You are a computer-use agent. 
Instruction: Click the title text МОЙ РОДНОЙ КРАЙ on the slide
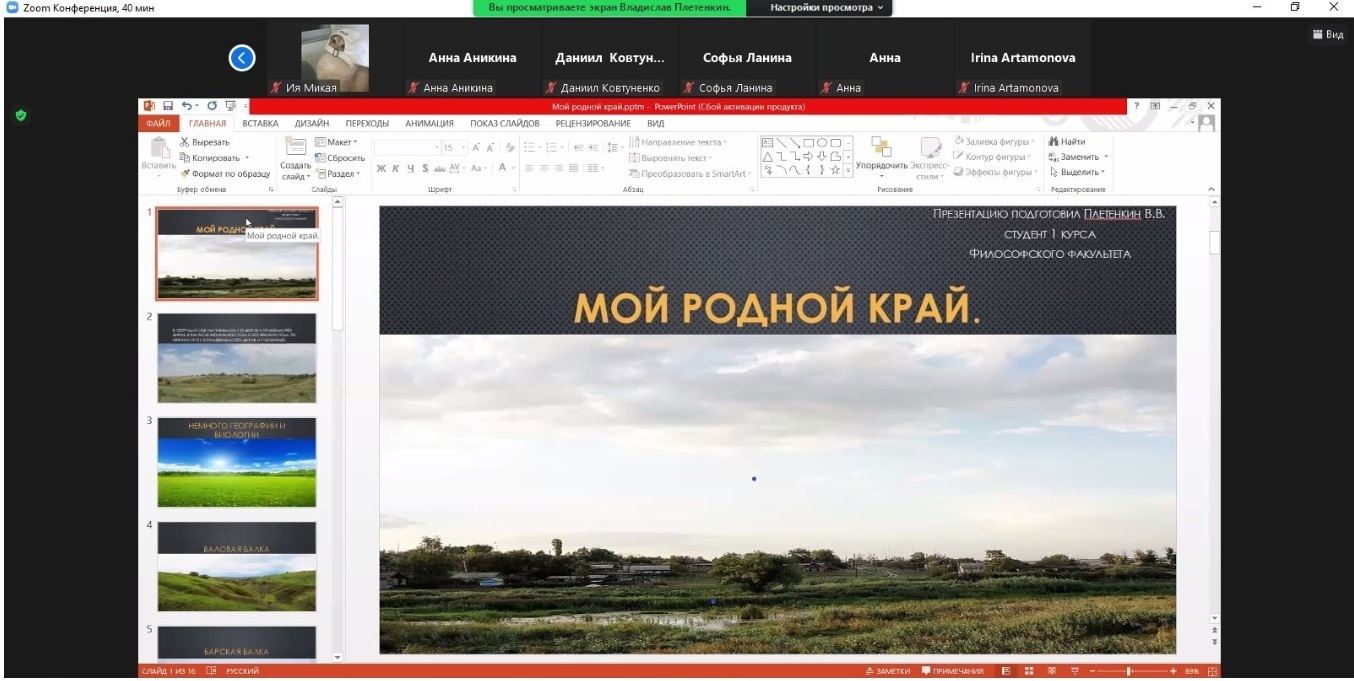(777, 309)
